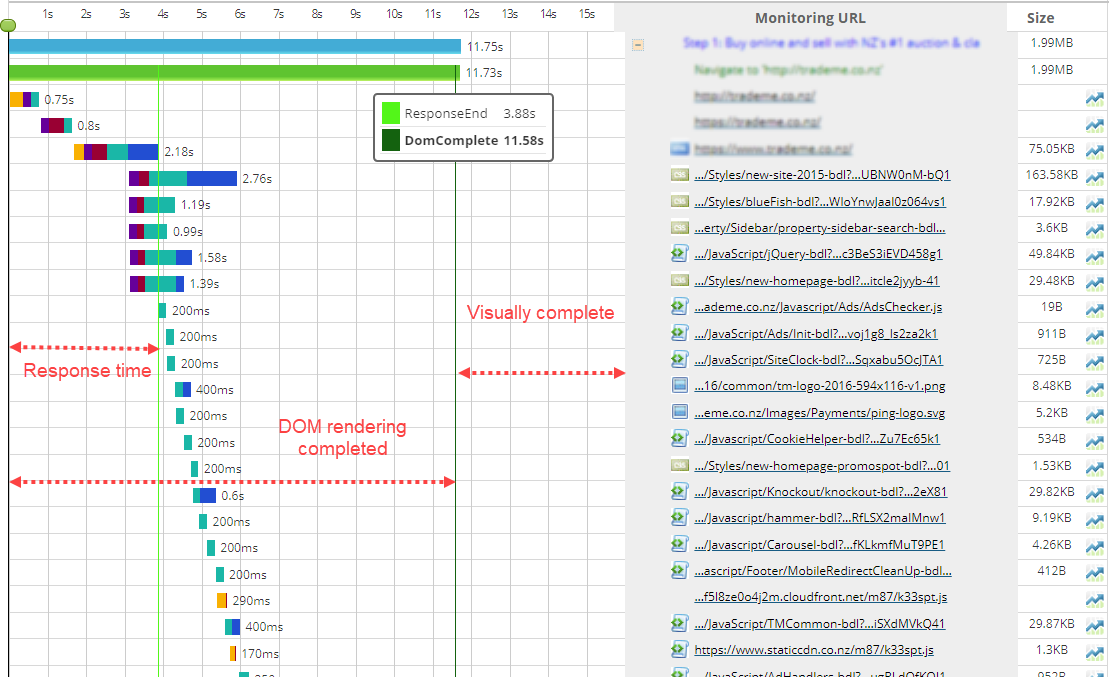
Task: Select the Size column header
Action: [1040, 18]
